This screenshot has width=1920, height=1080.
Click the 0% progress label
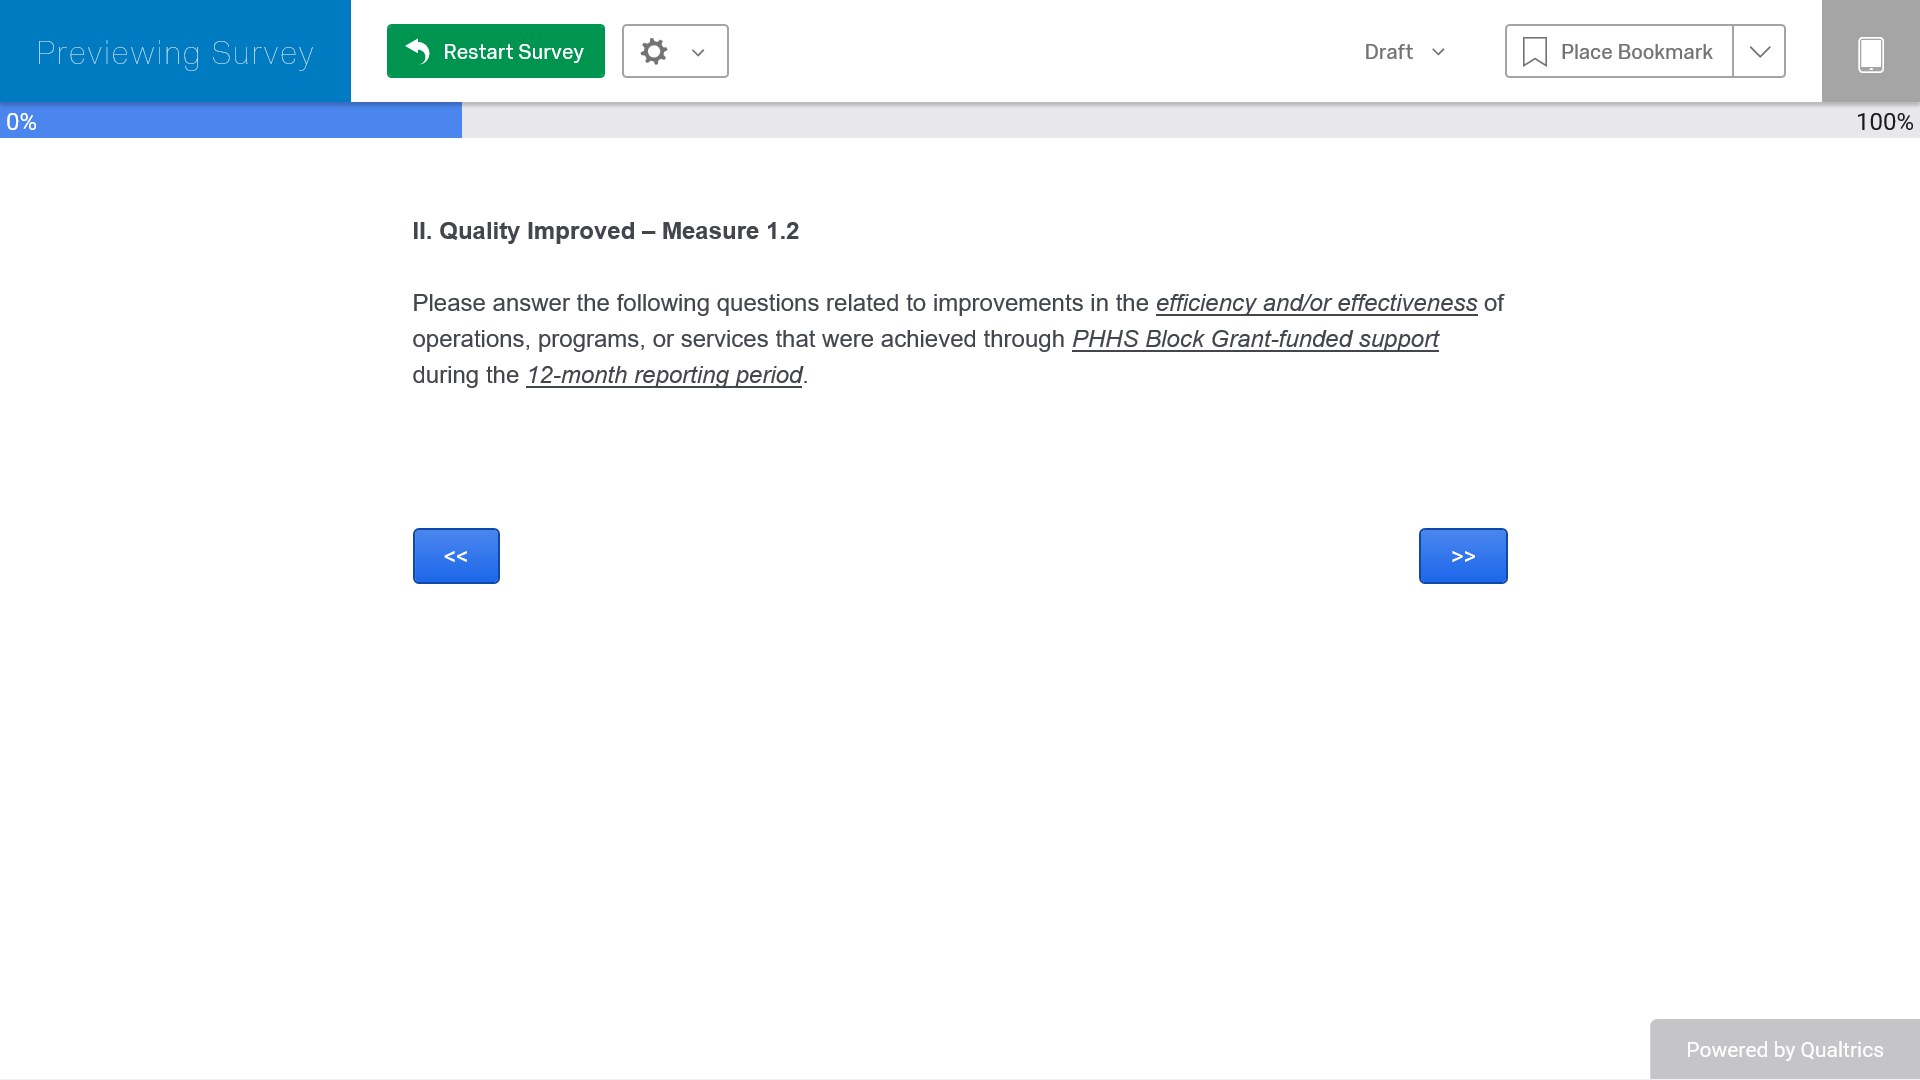[x=21, y=122]
